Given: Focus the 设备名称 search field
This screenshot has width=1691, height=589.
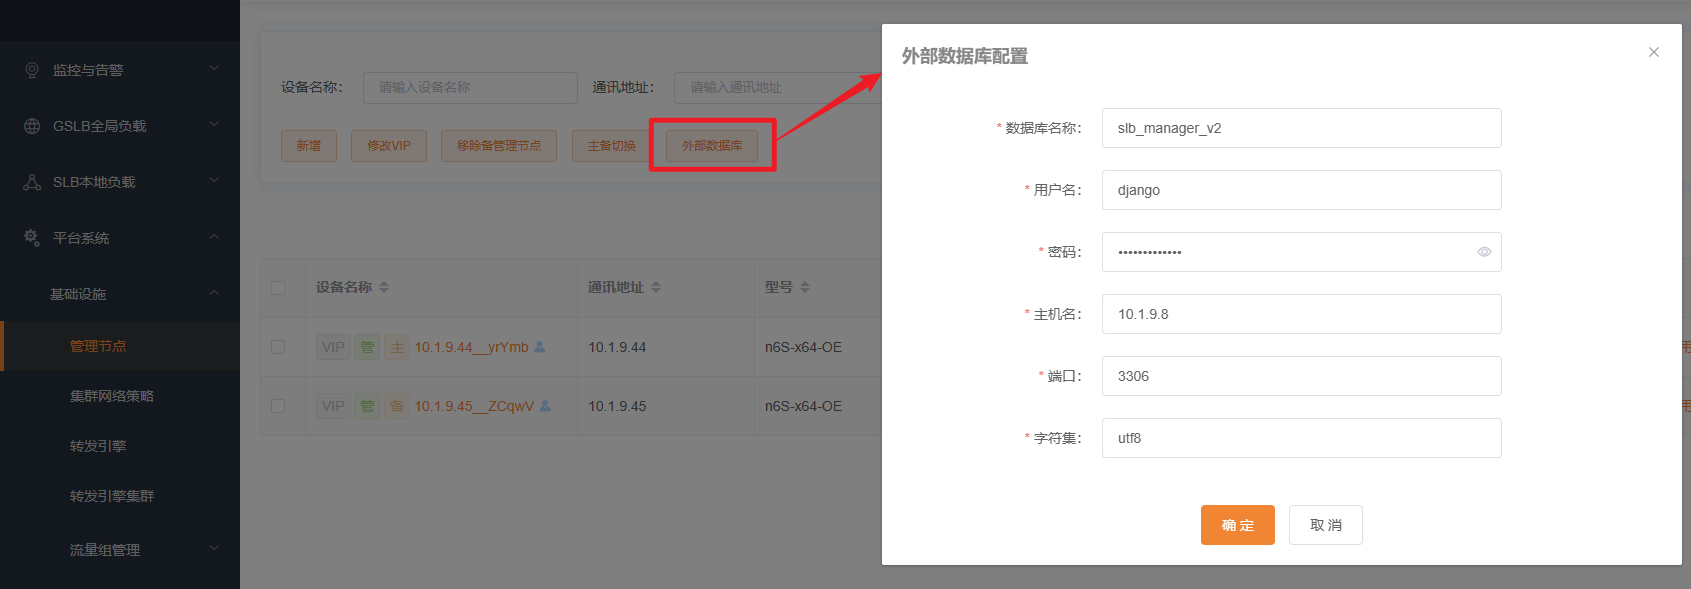Looking at the screenshot, I should point(470,88).
